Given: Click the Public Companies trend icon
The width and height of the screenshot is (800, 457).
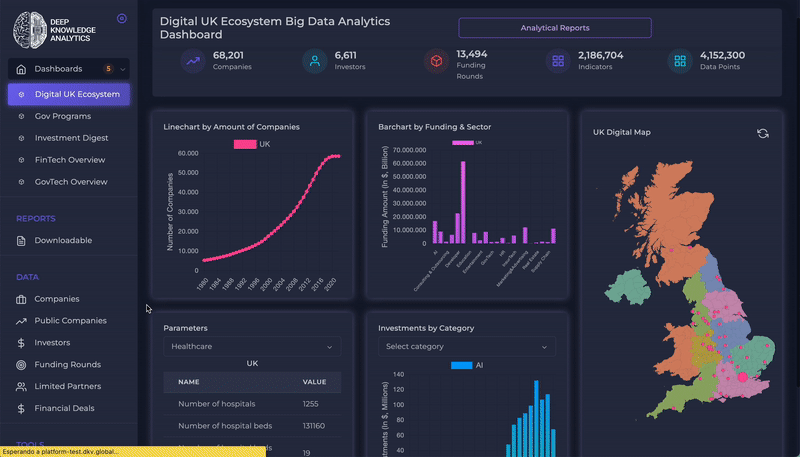Looking at the screenshot, I should coord(21,321).
